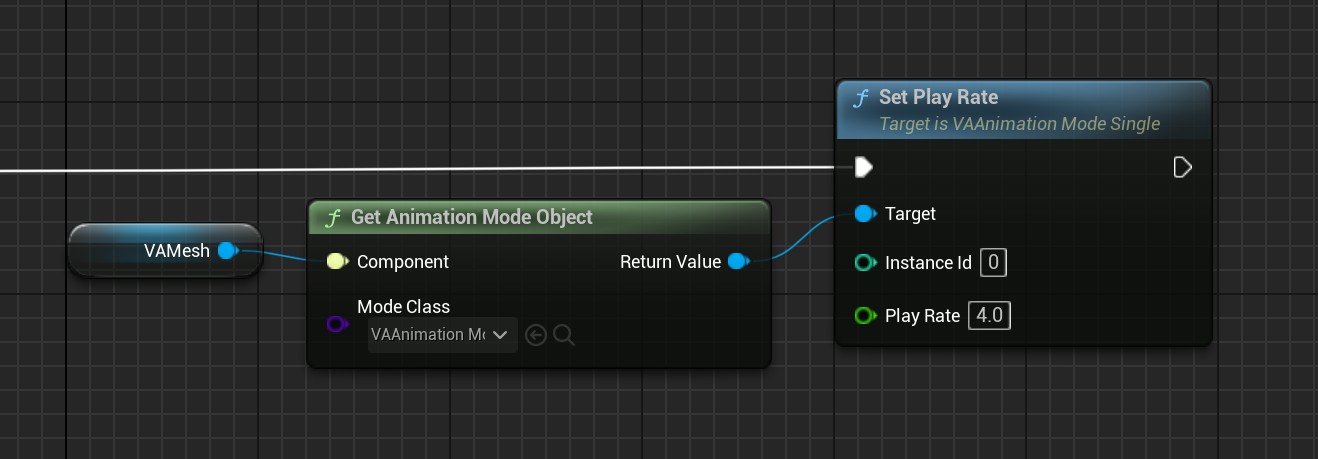1318x459 pixels.
Task: Click the Set Play Rate execution output pin
Action: [x=1182, y=166]
